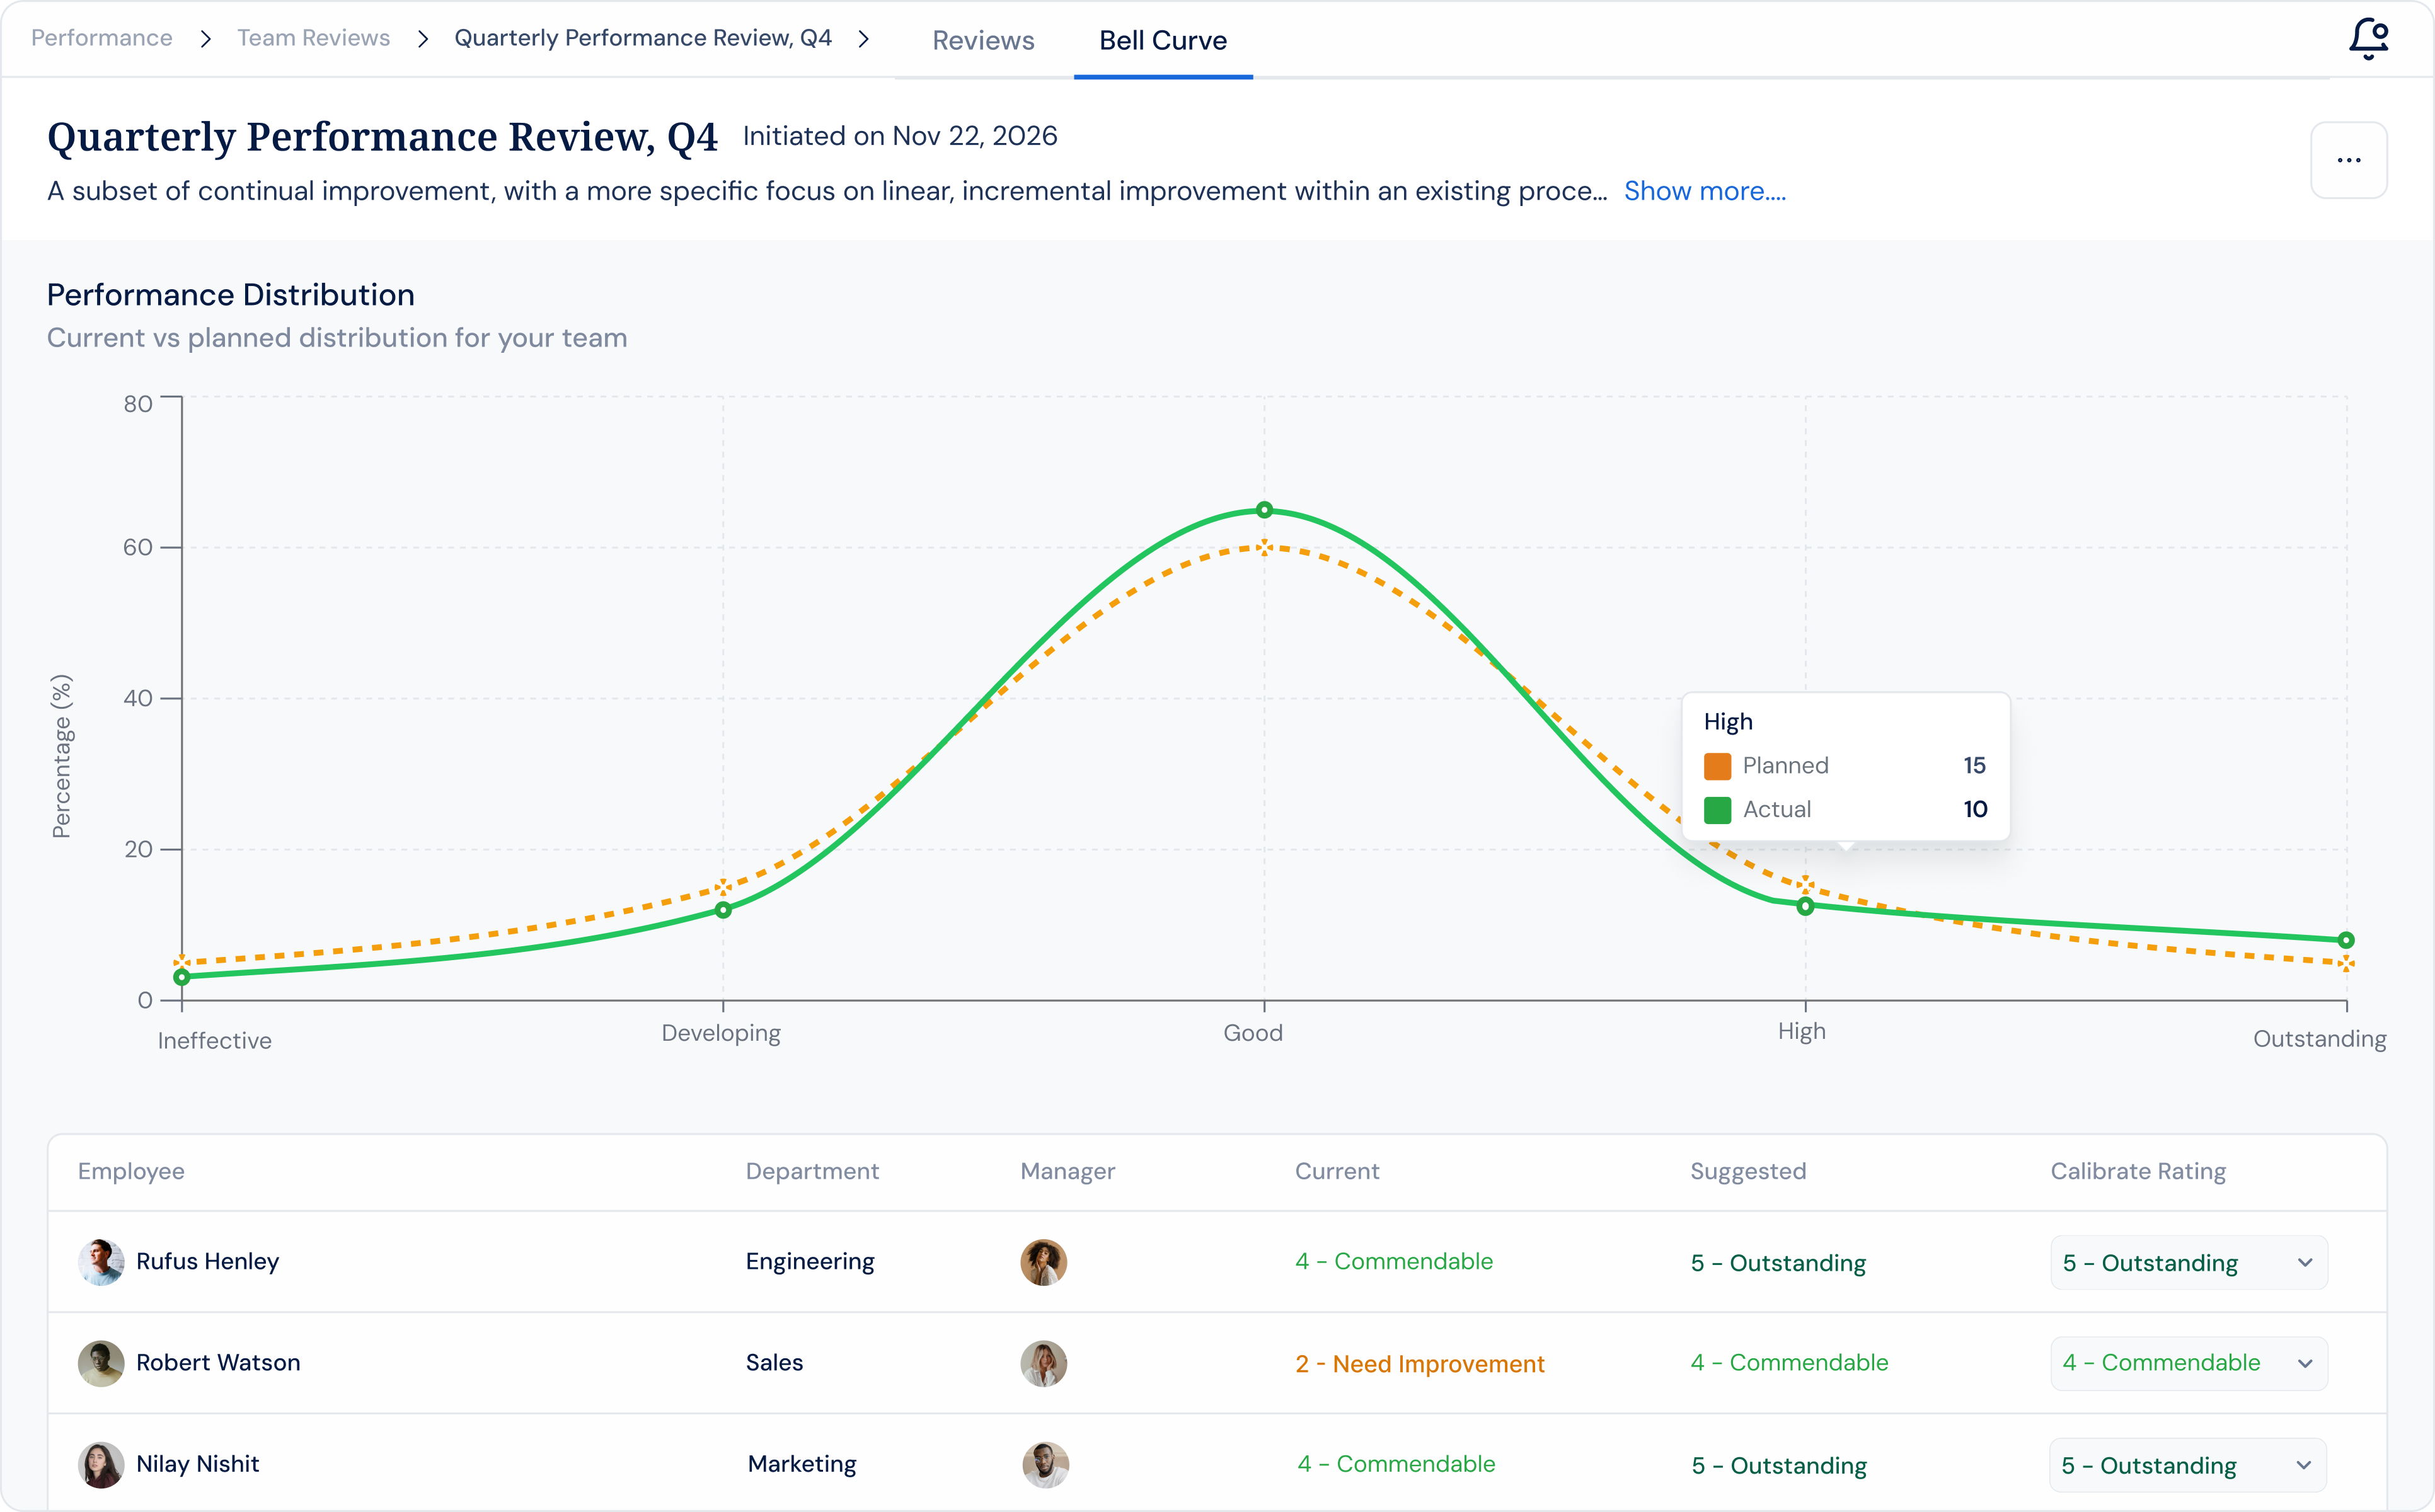This screenshot has height=1512, width=2435.
Task: Click manager avatar in Rufus Henley row
Action: point(1043,1262)
